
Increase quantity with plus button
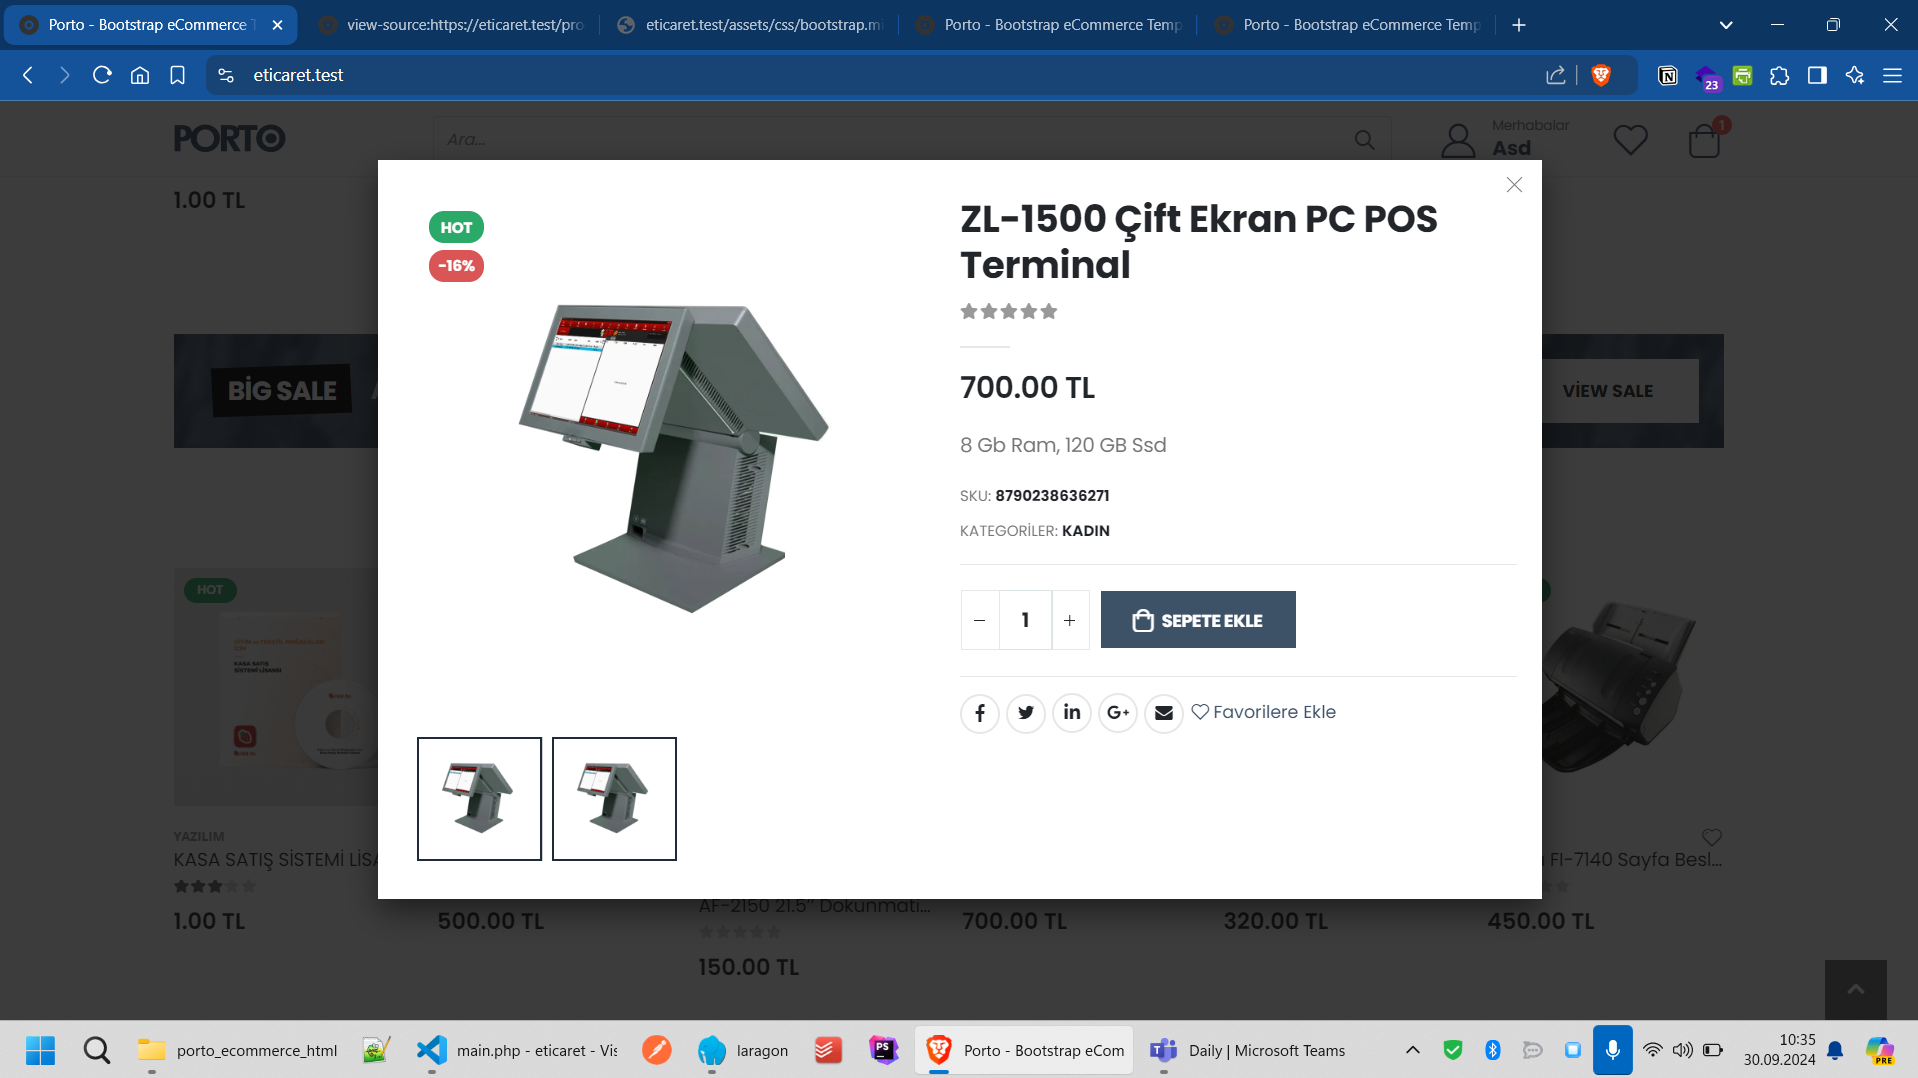1070,620
